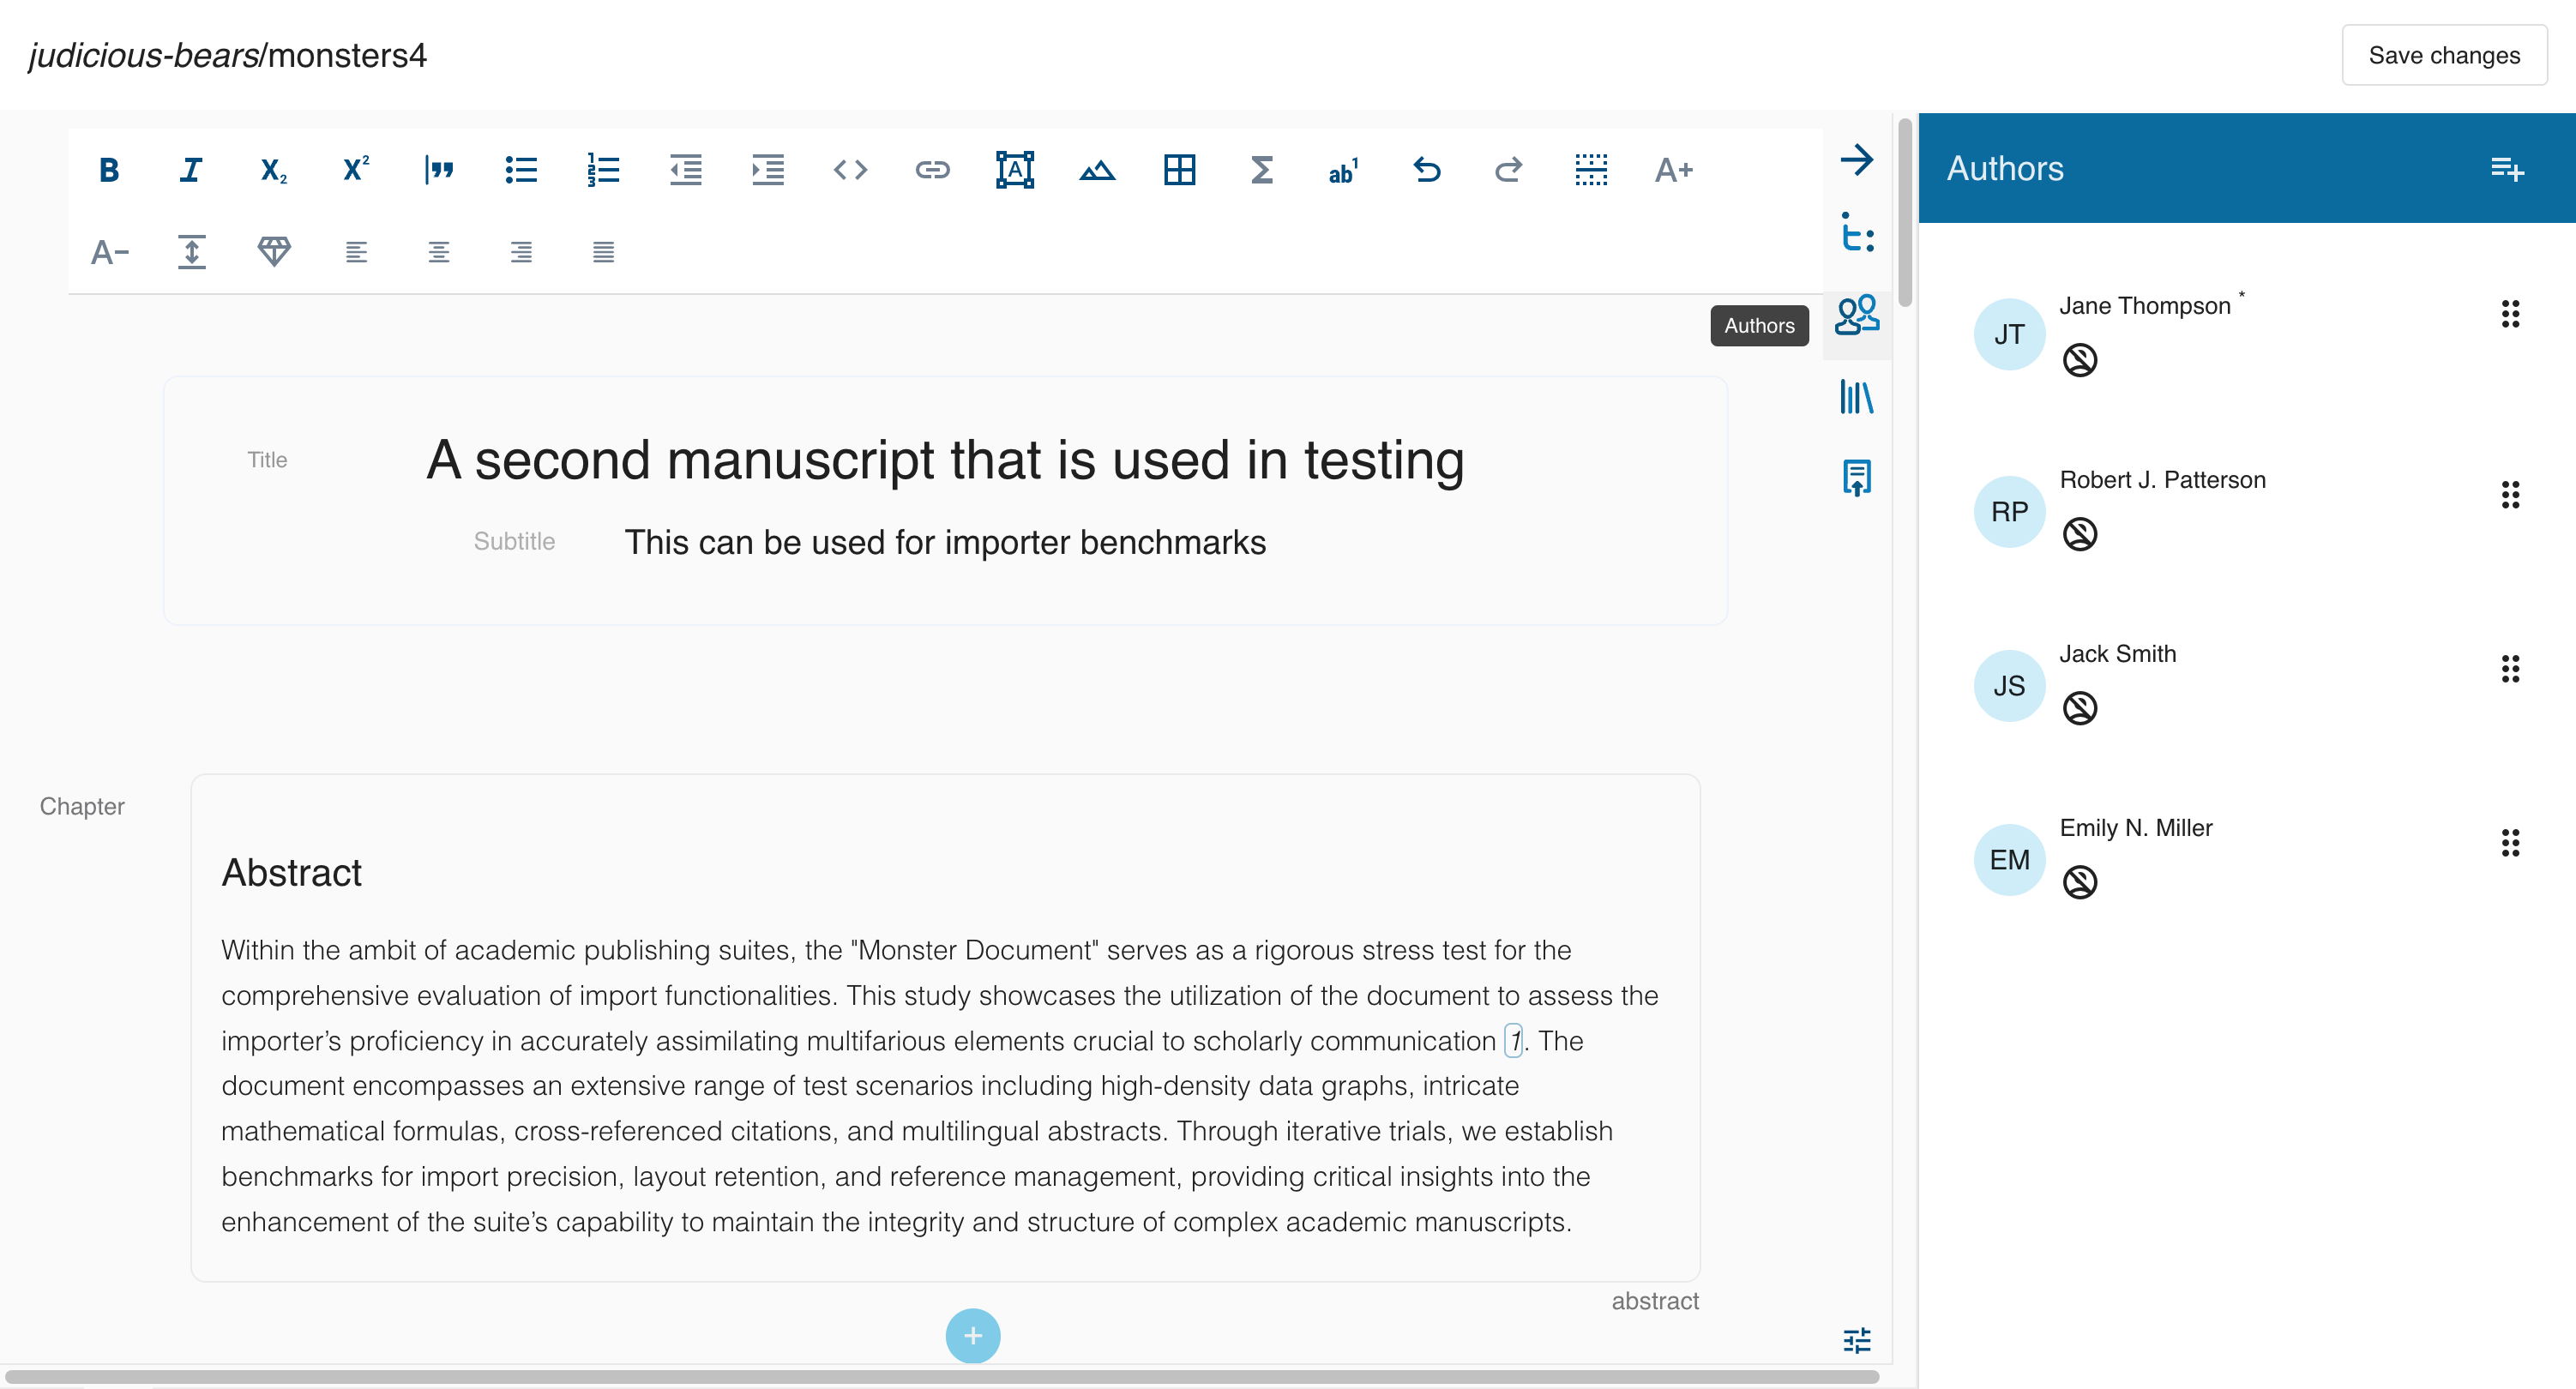Image resolution: width=2576 pixels, height=1389 pixels.
Task: Click the Save changes button
Action: coord(2443,55)
